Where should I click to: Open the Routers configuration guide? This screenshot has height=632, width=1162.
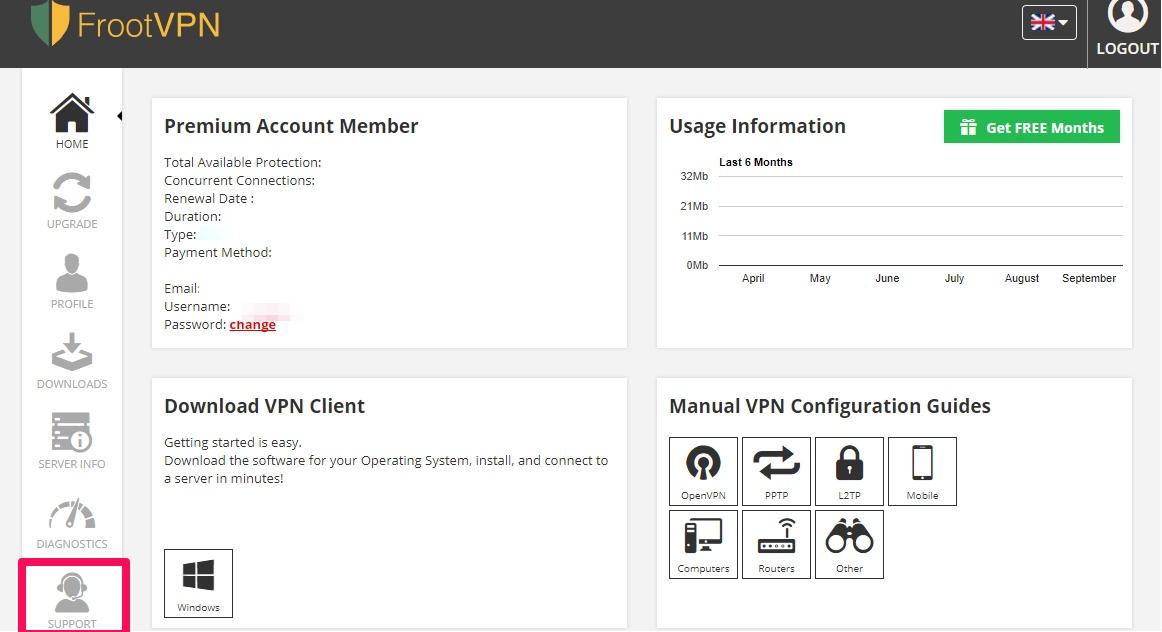click(x=776, y=544)
